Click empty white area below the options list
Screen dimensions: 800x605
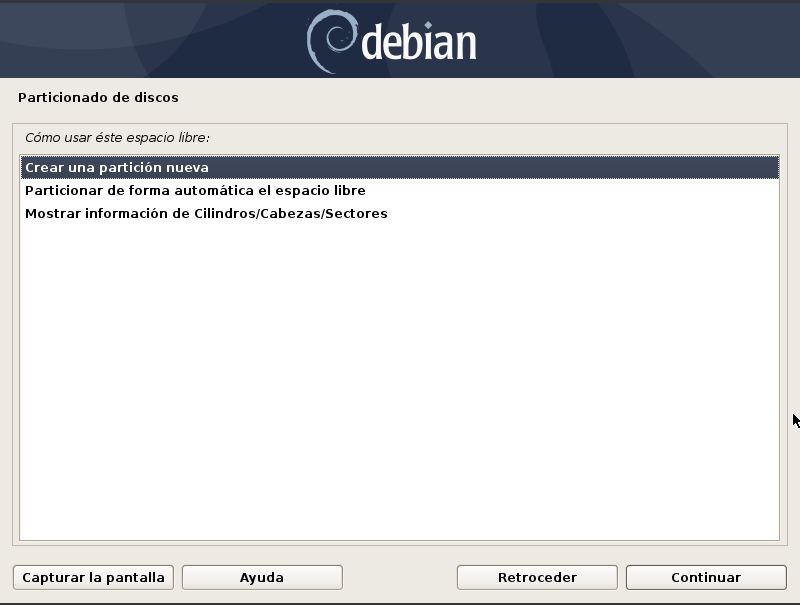pyautogui.click(x=399, y=383)
